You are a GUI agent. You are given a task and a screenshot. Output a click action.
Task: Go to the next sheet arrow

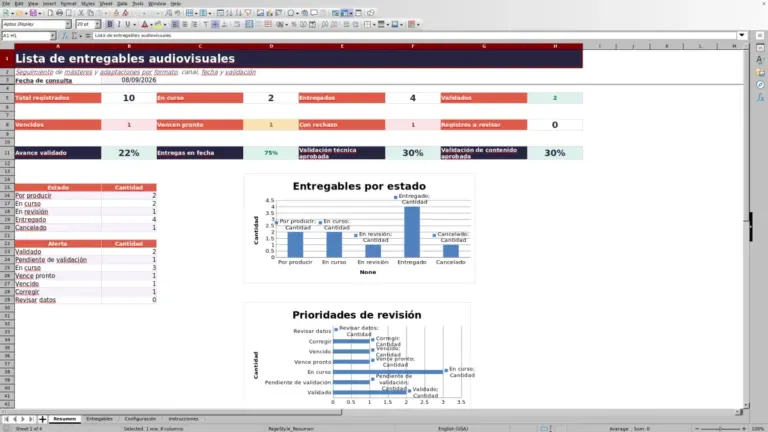(23, 419)
